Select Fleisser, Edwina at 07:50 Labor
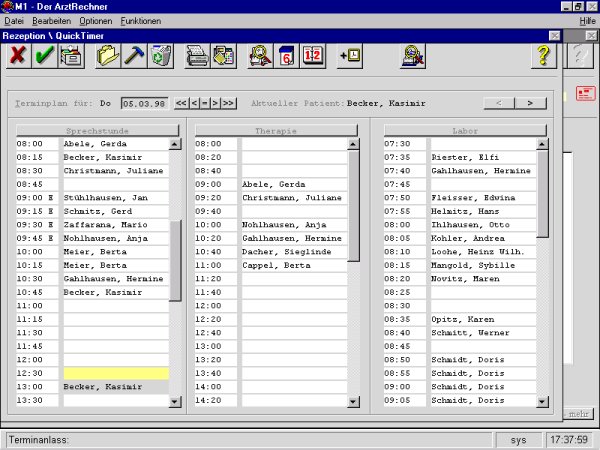 point(483,198)
